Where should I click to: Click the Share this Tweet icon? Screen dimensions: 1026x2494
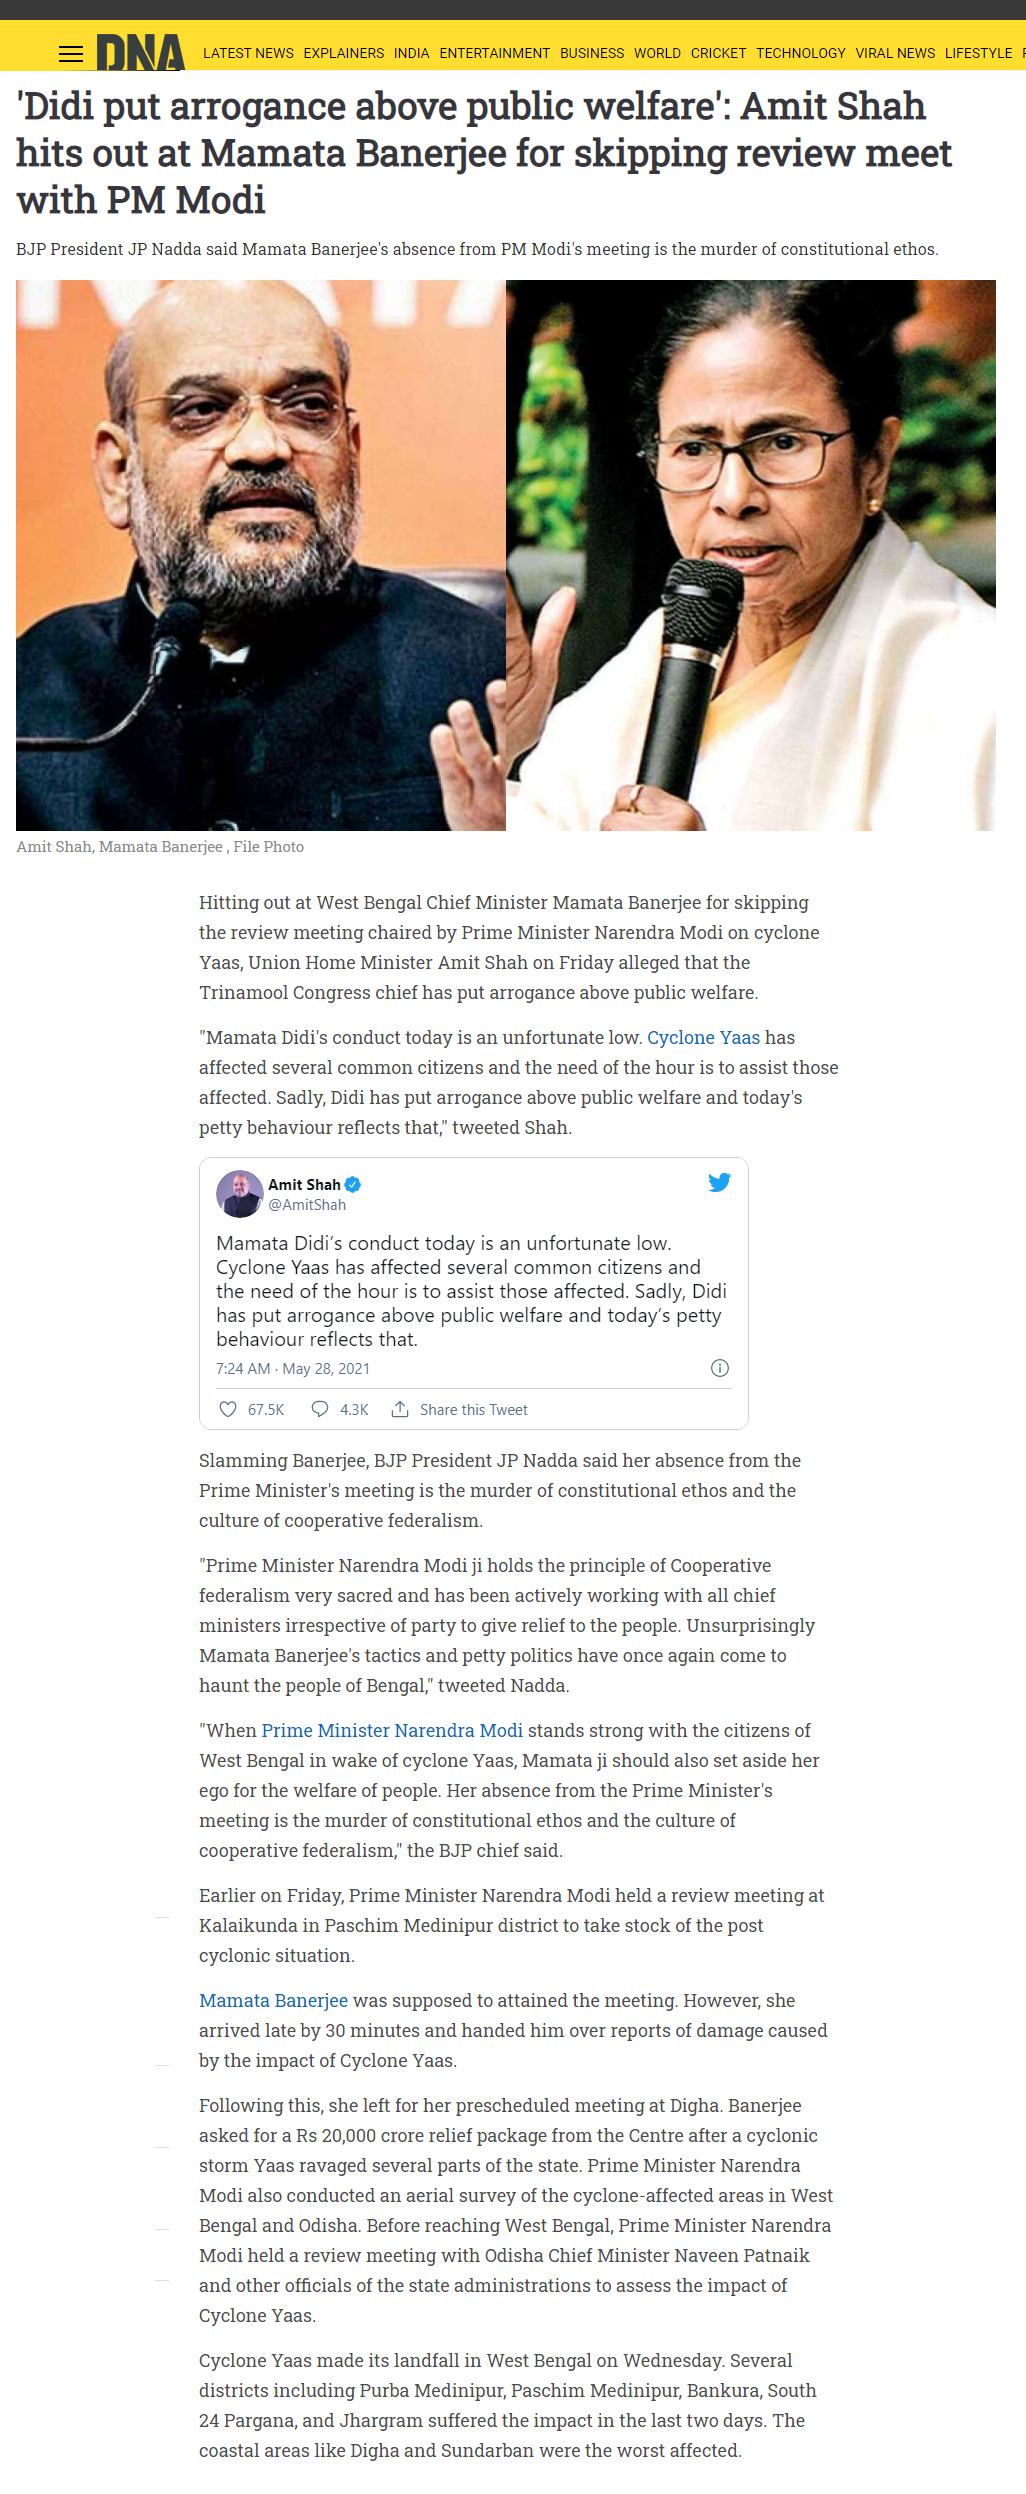point(400,1409)
